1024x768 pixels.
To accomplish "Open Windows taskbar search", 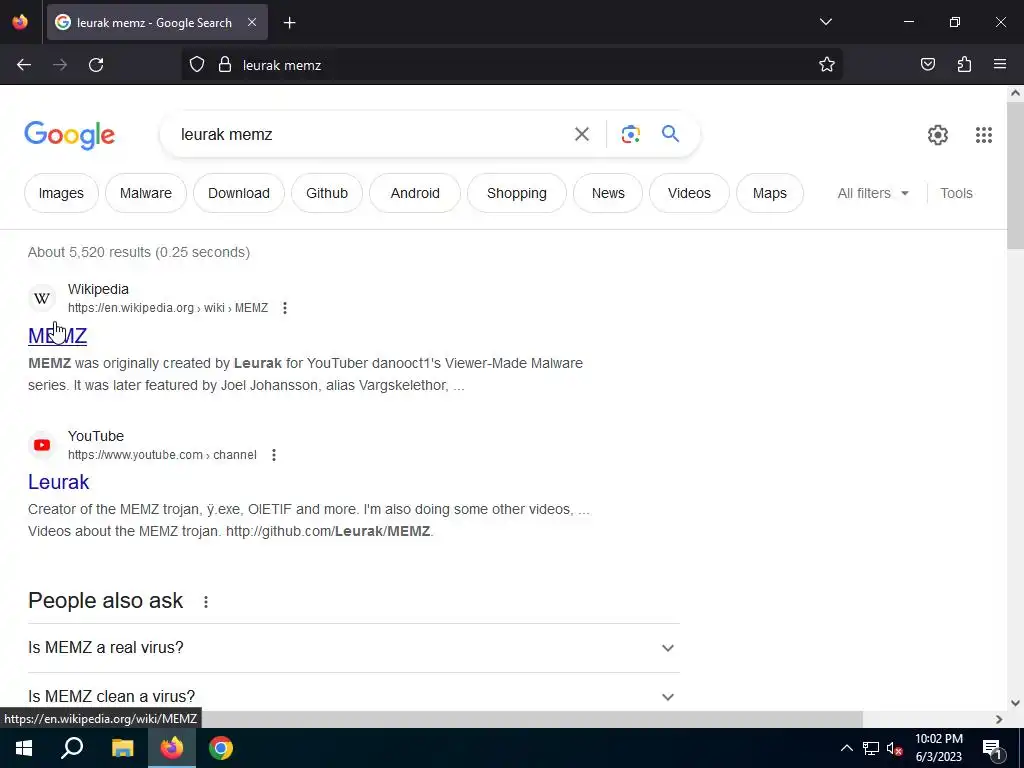I will point(72,748).
